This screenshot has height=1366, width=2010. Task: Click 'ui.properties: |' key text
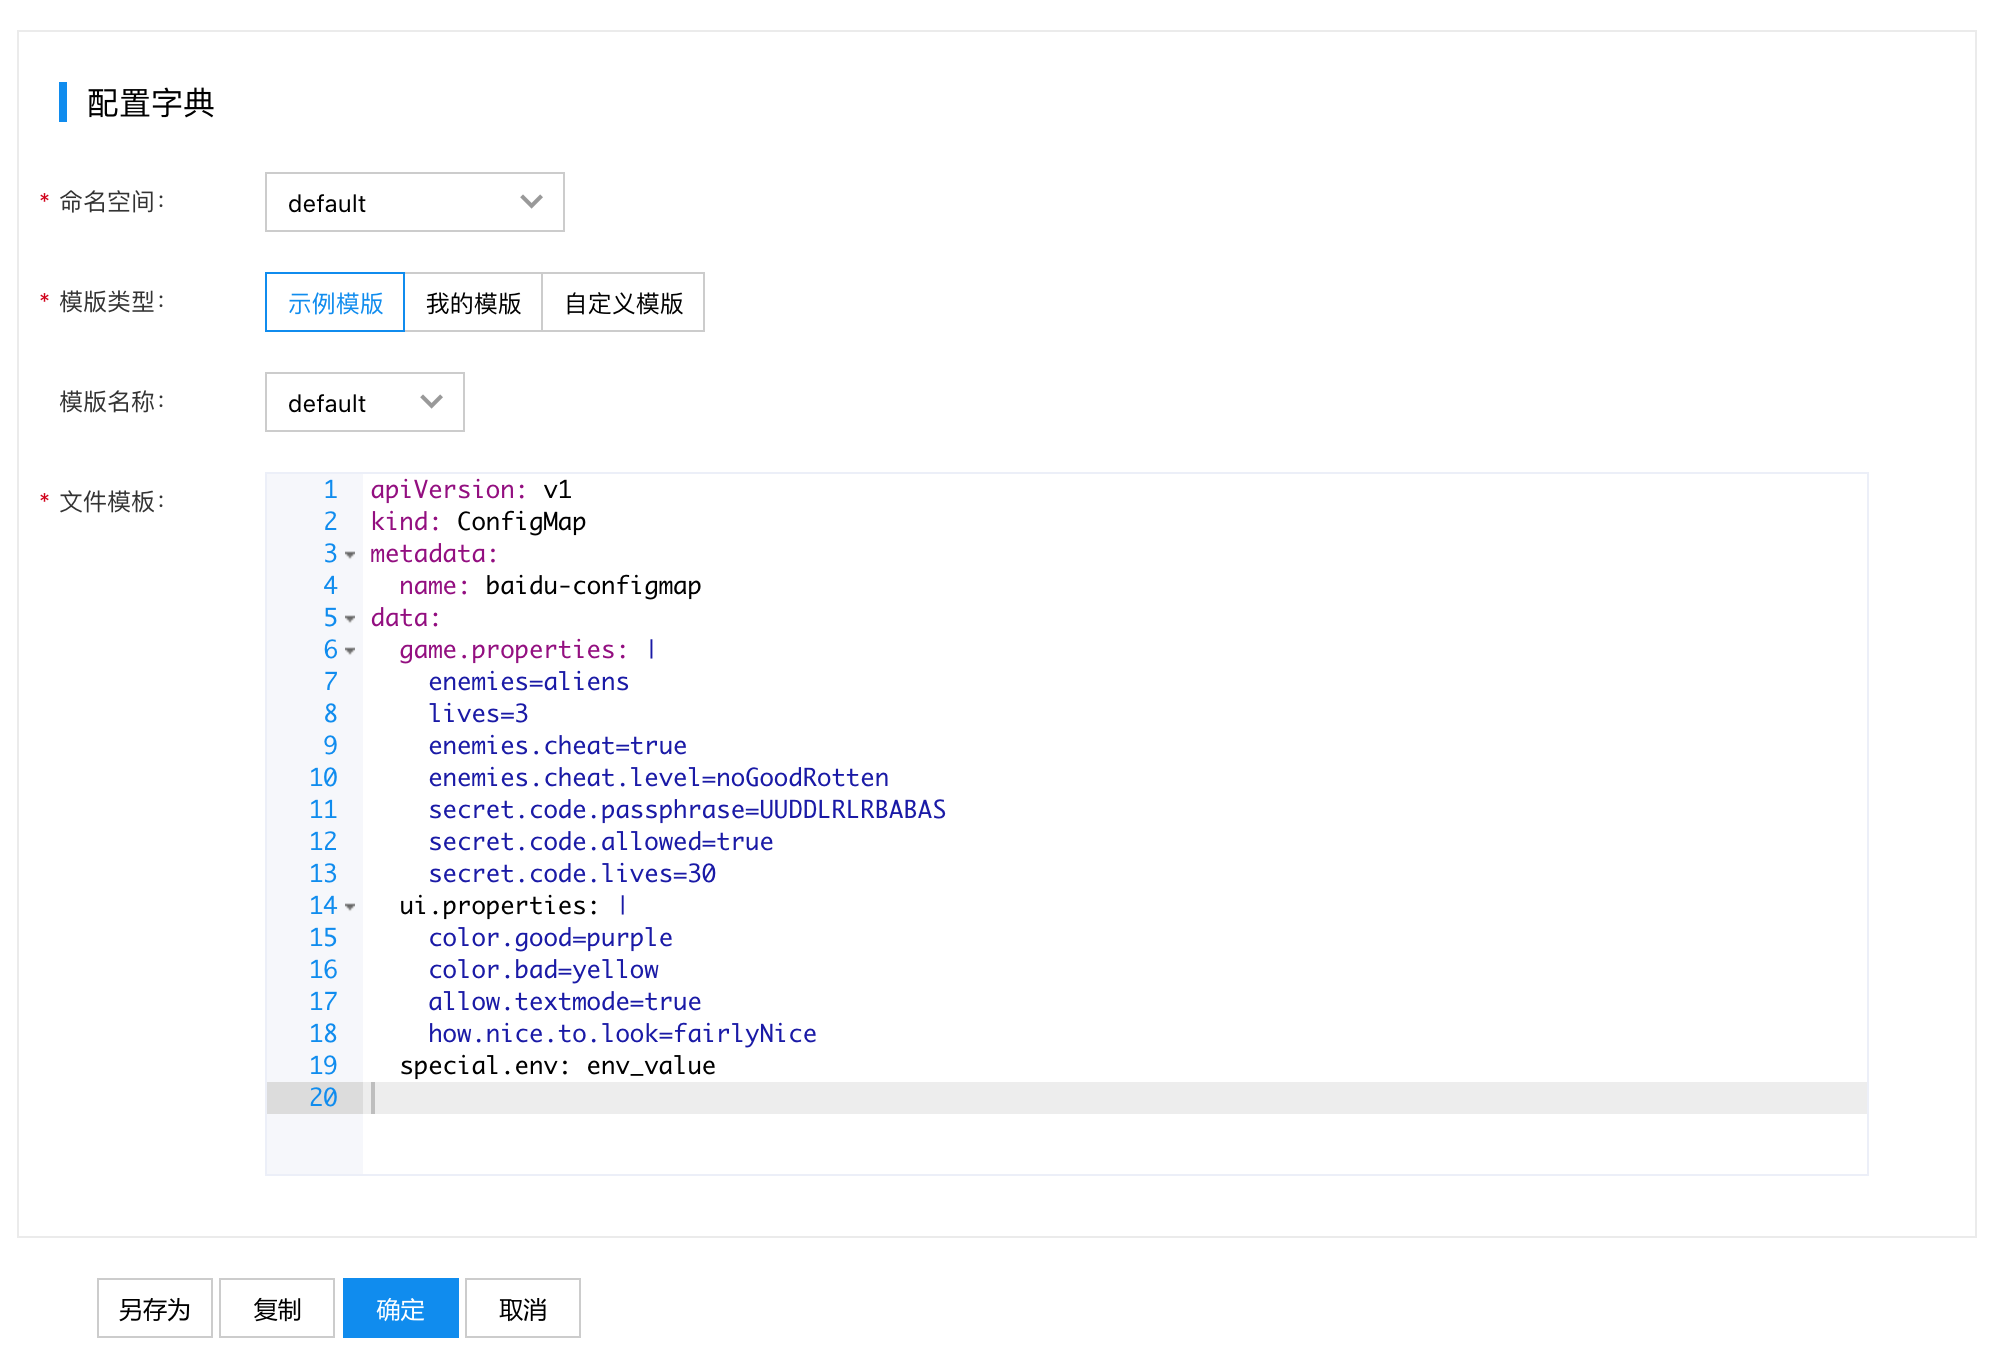pos(513,906)
